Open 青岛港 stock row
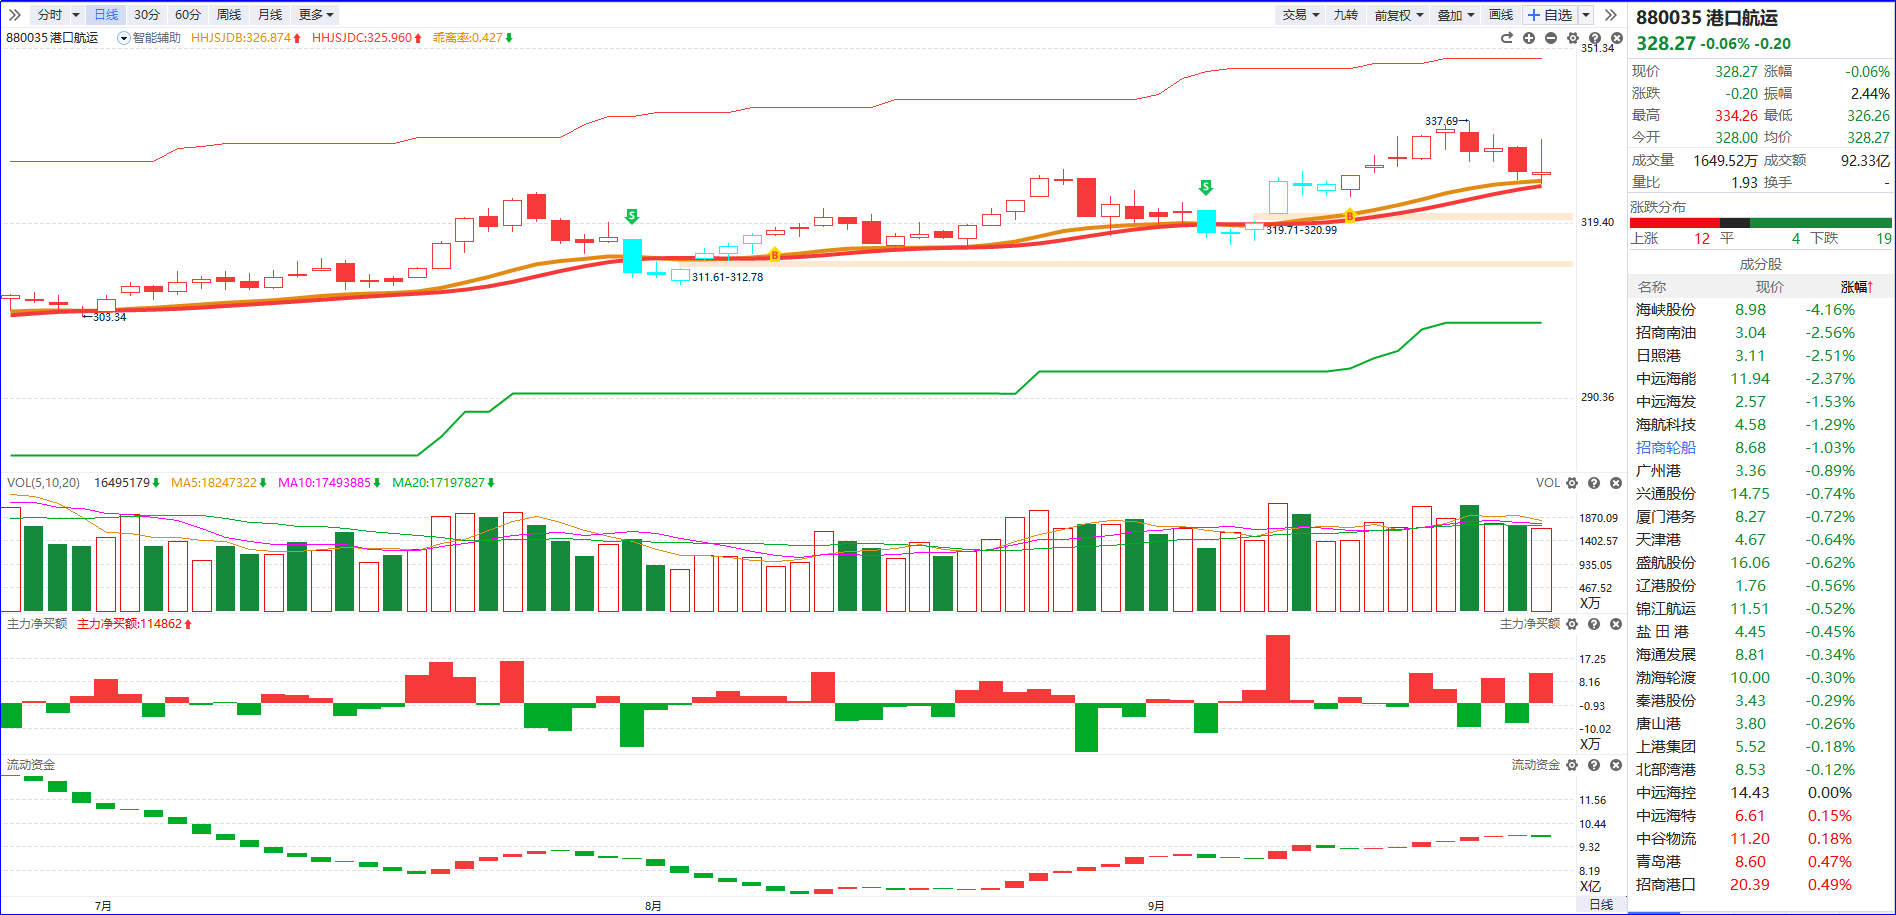The image size is (1896, 915). tap(1761, 862)
